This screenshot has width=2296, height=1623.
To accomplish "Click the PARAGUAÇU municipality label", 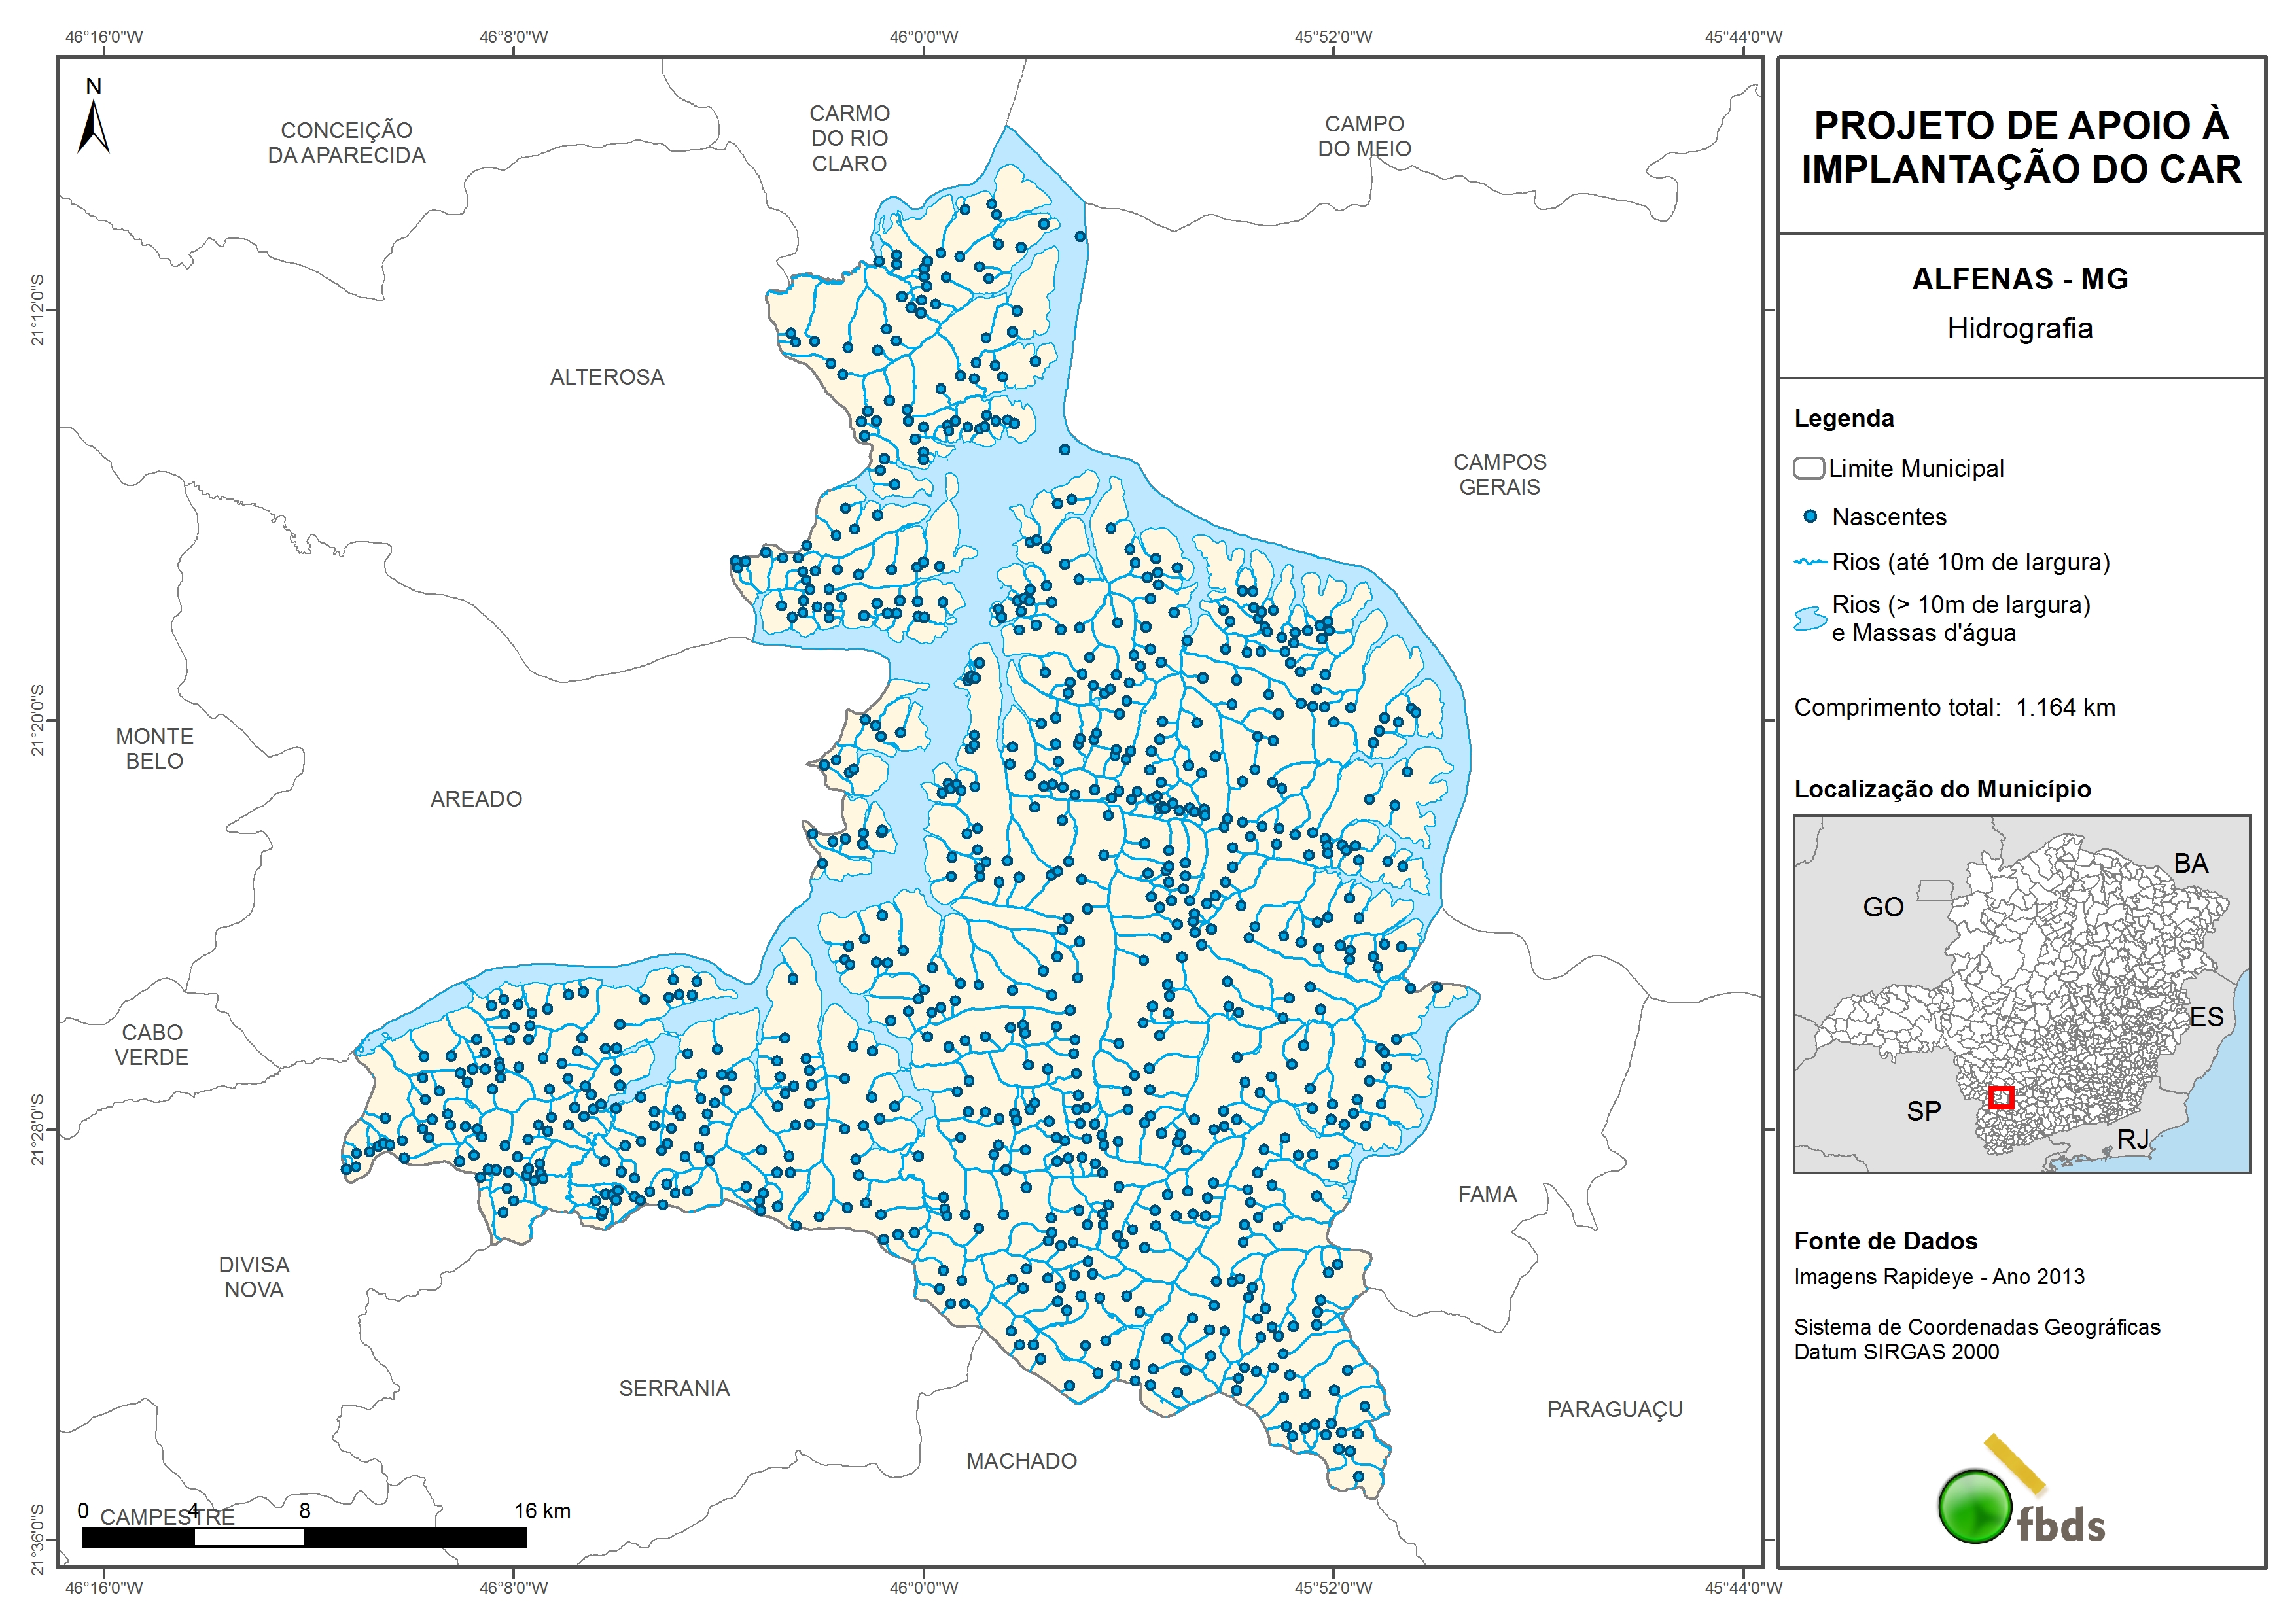I will [1614, 1409].
